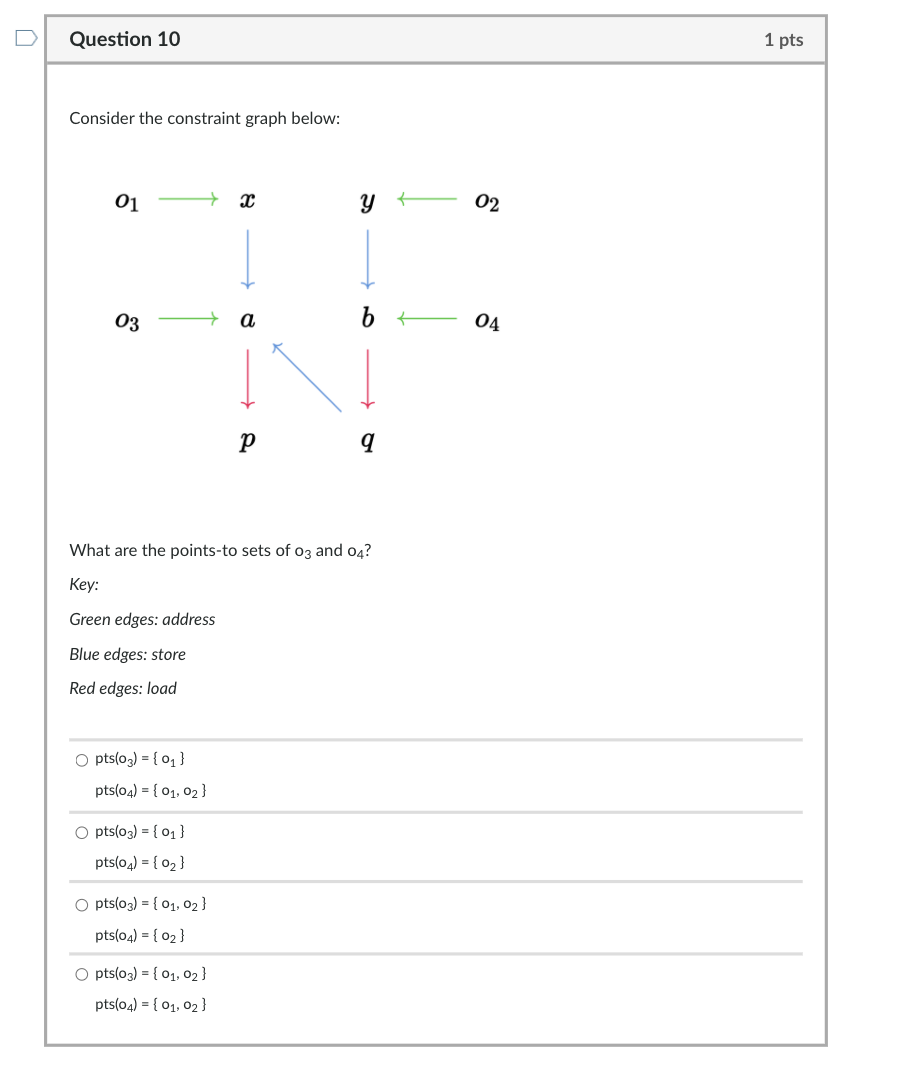Click the red load edge below a
The width and height of the screenshot is (908, 1072).
(246, 378)
